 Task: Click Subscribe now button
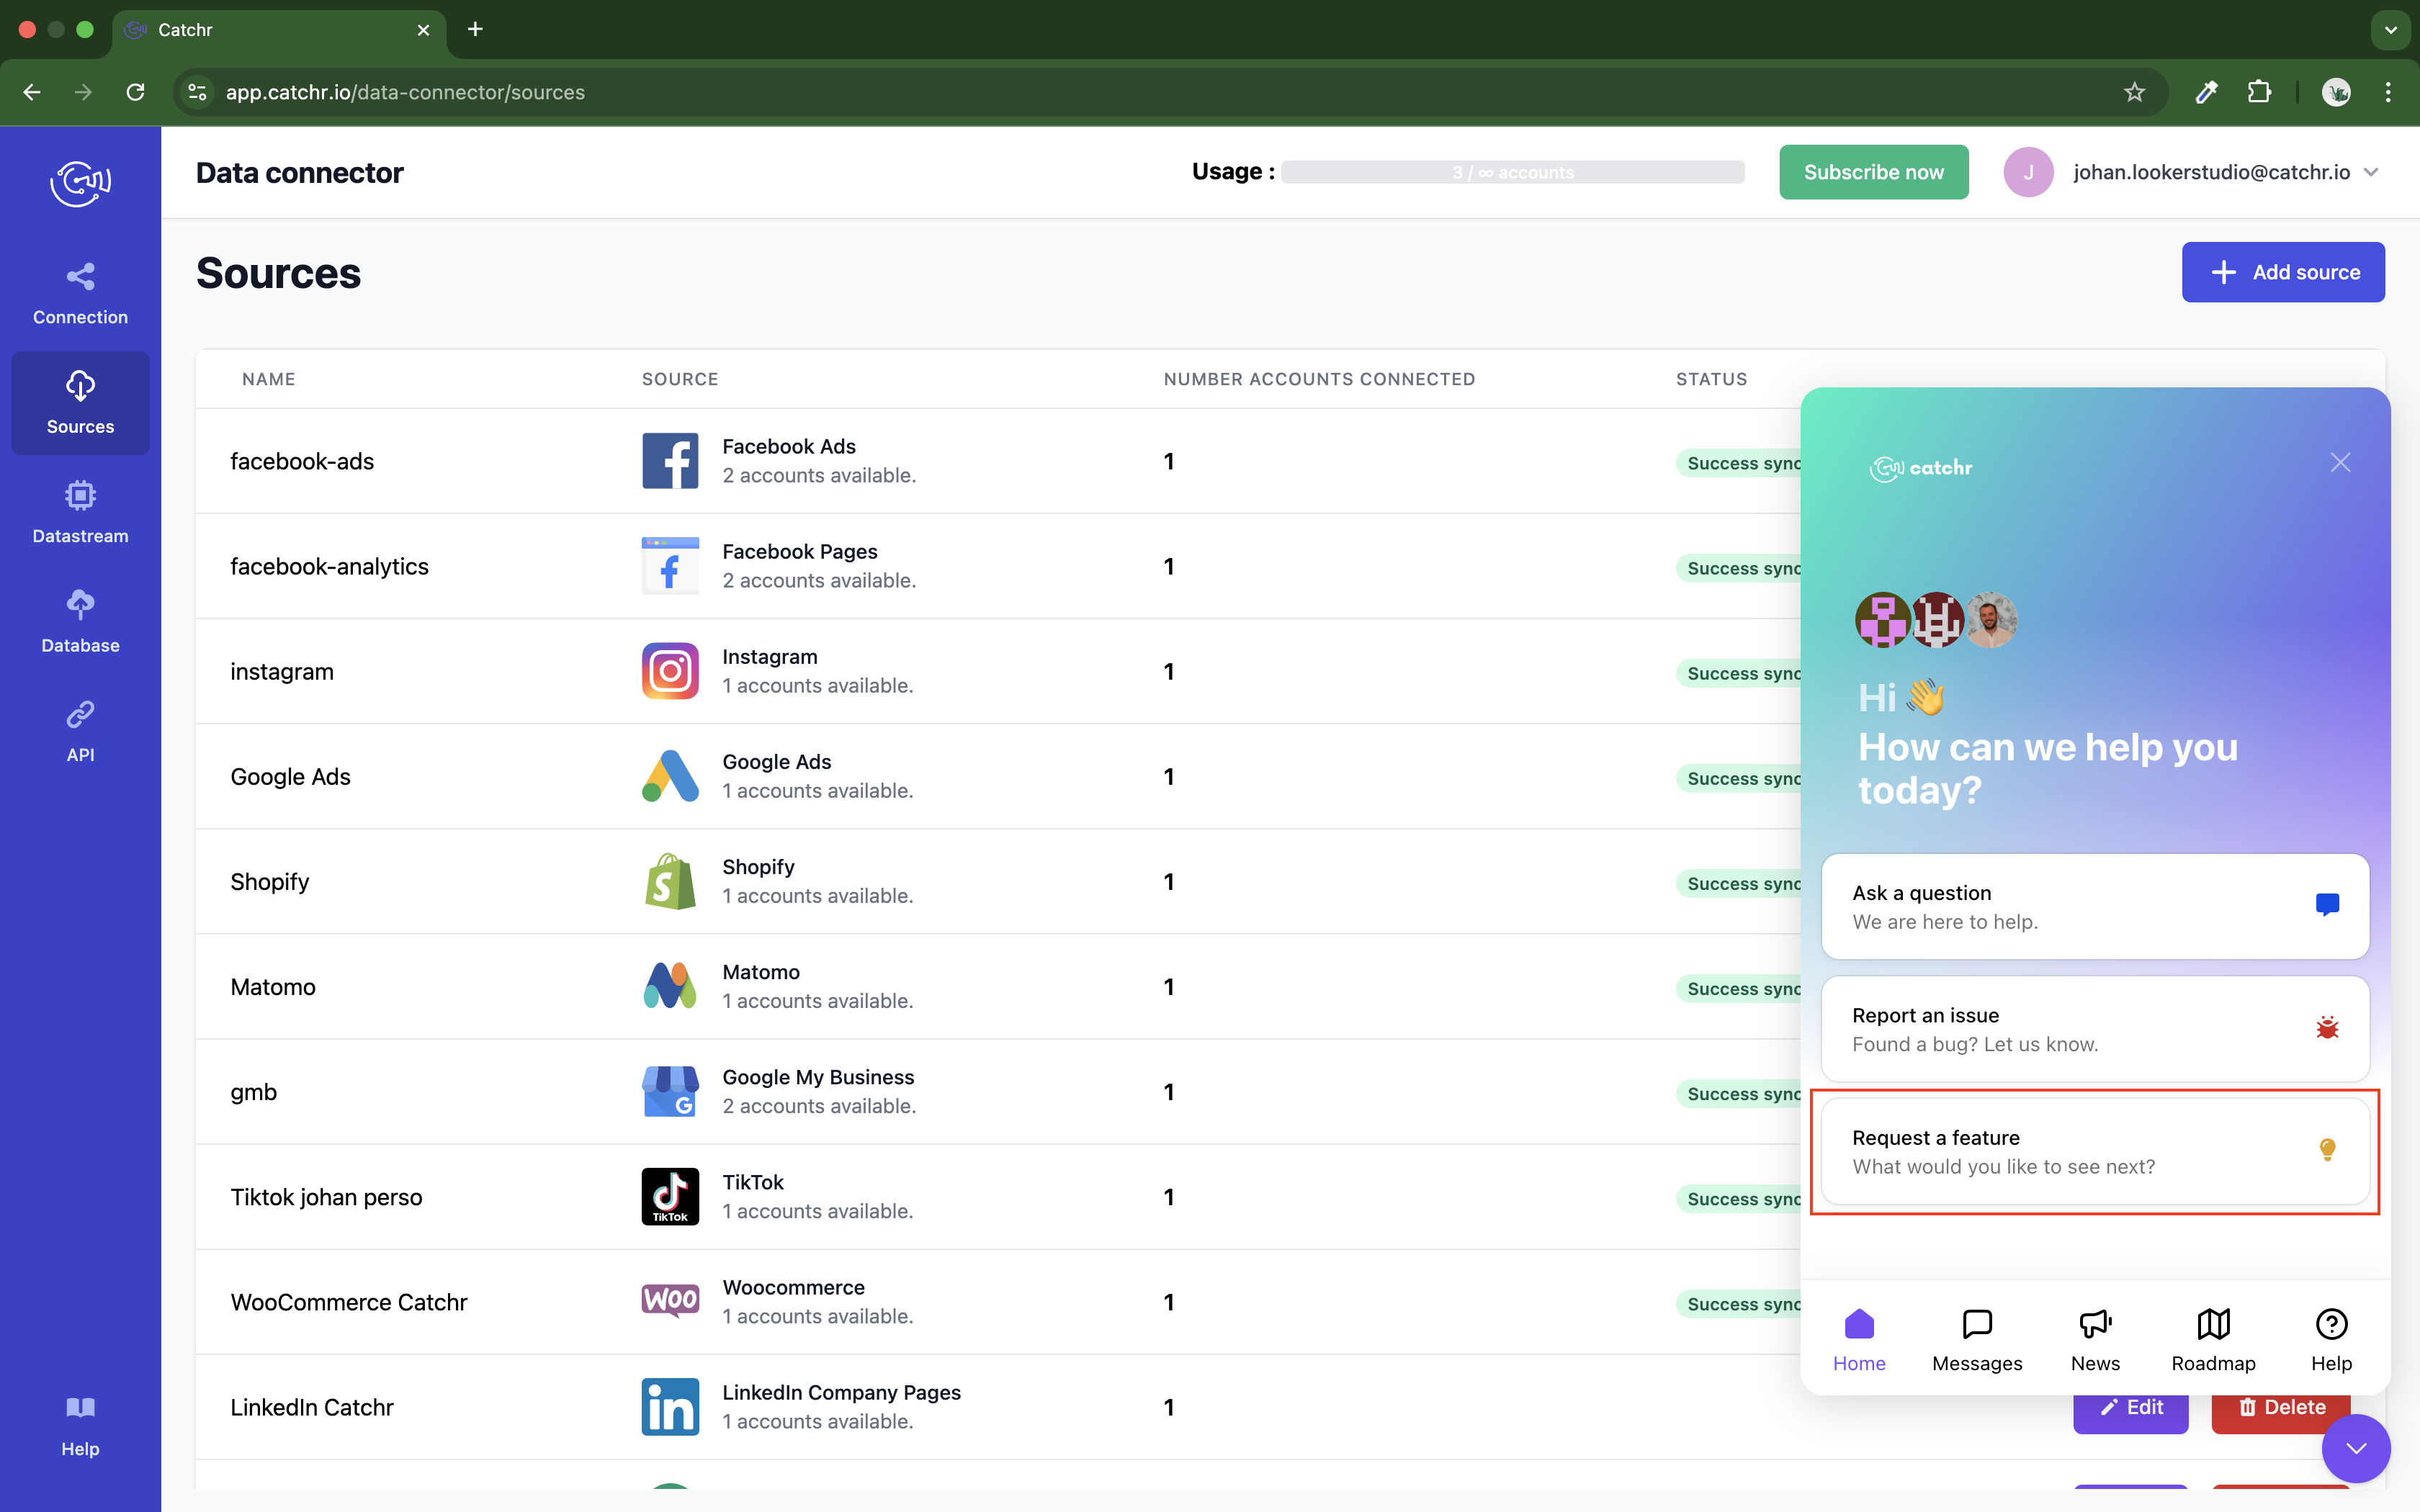coord(1873,172)
